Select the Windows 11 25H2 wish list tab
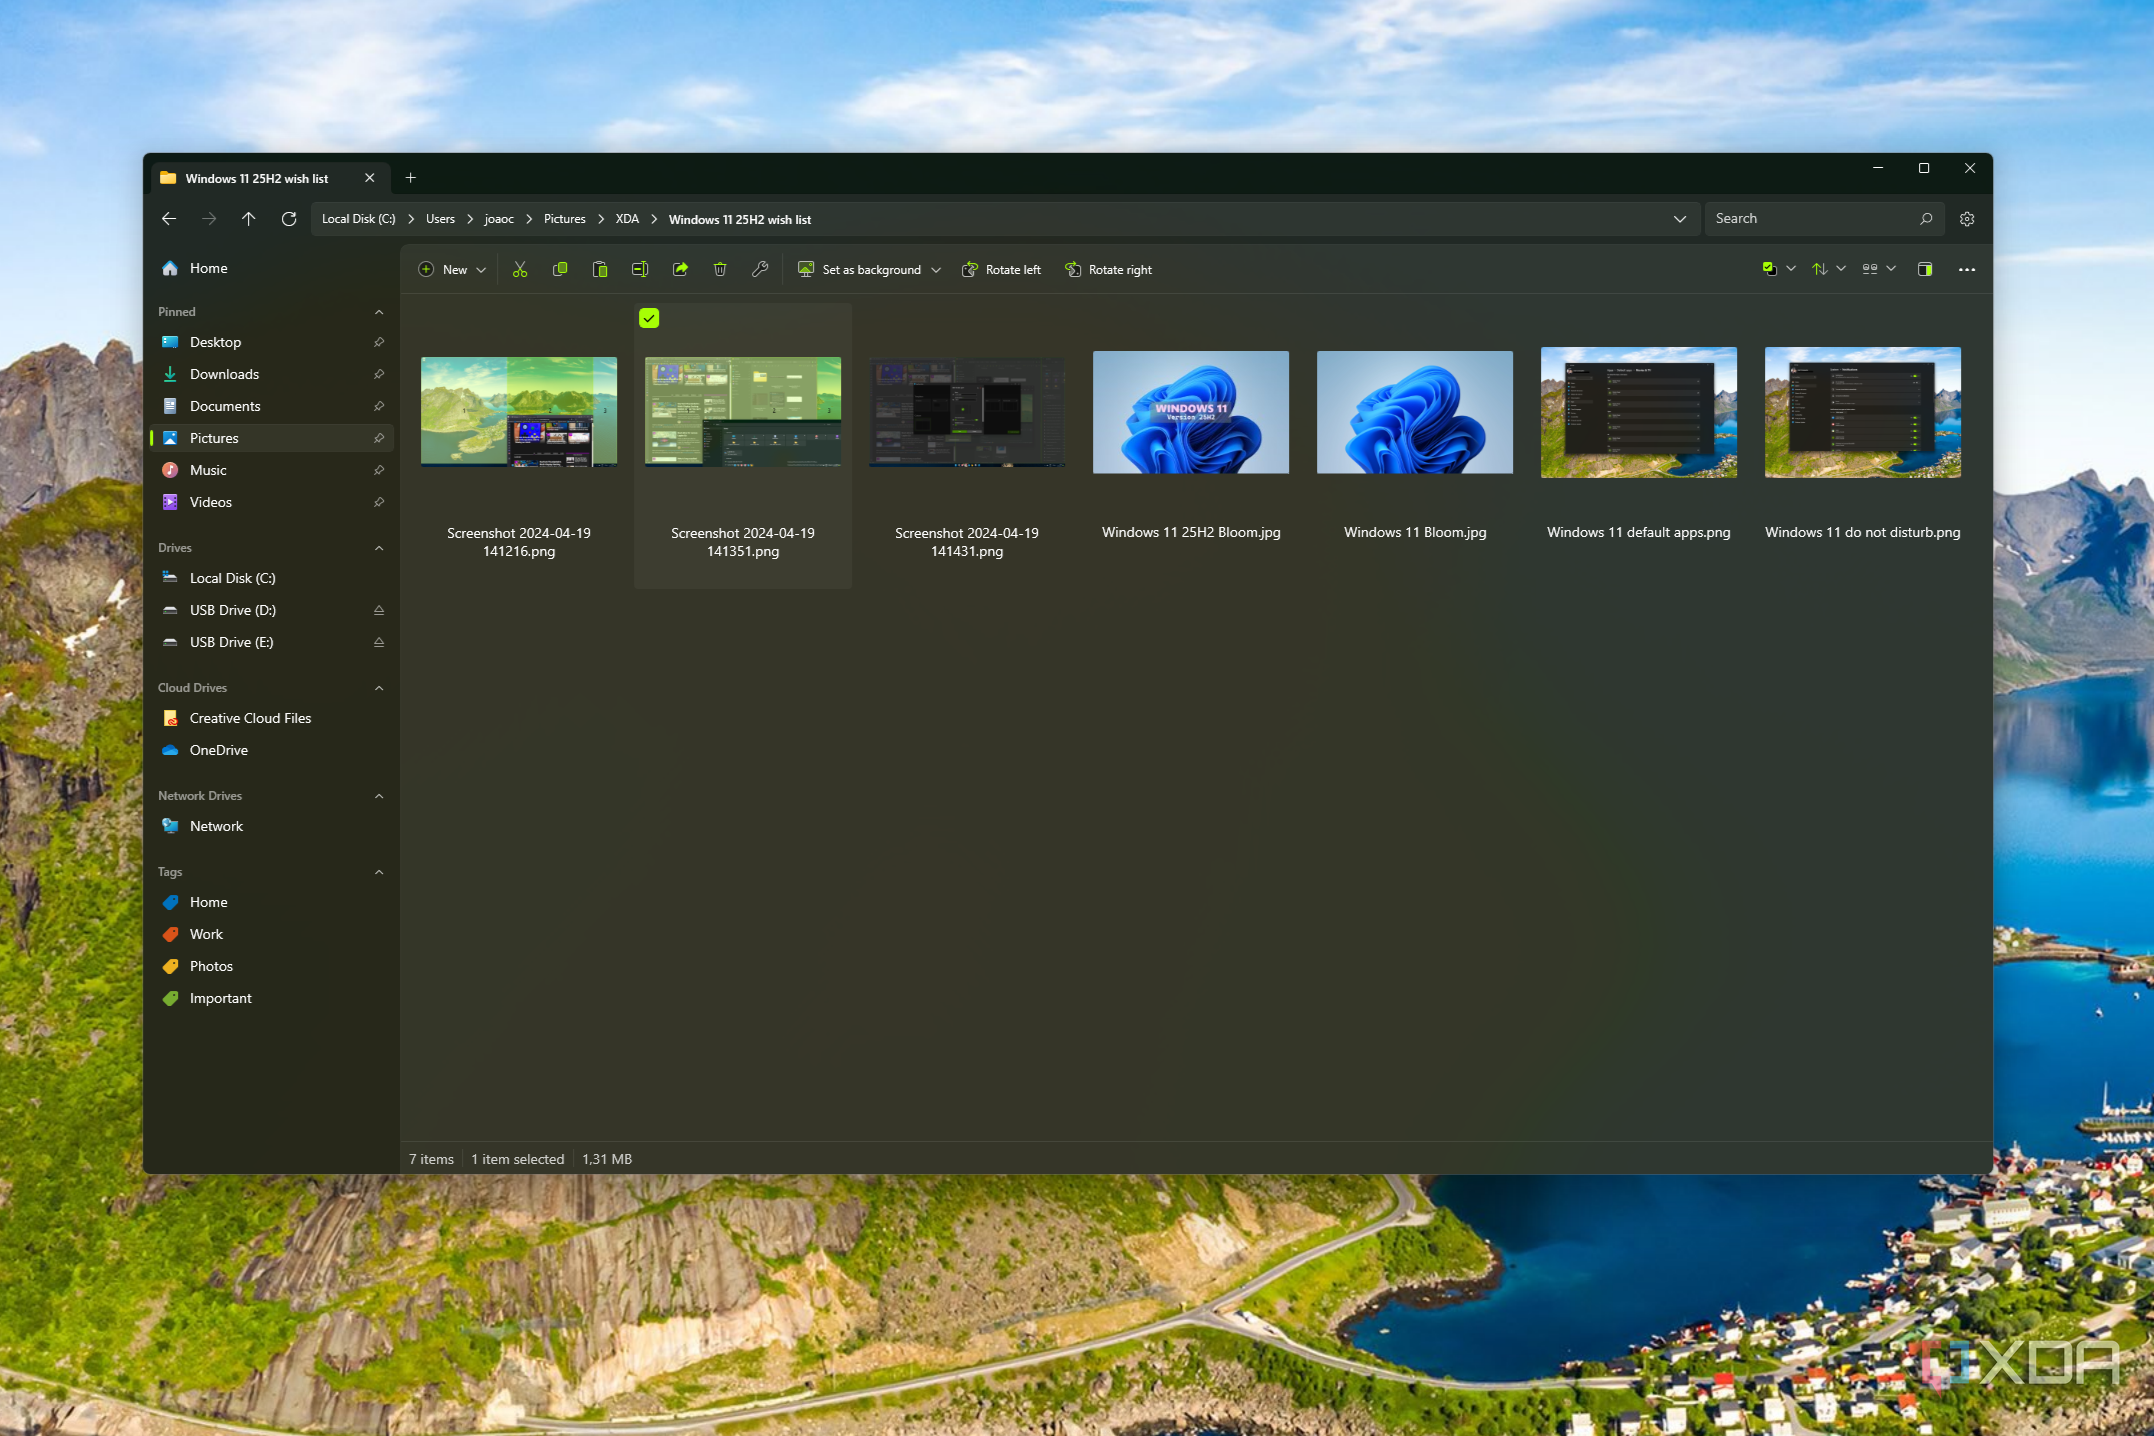 coord(258,178)
